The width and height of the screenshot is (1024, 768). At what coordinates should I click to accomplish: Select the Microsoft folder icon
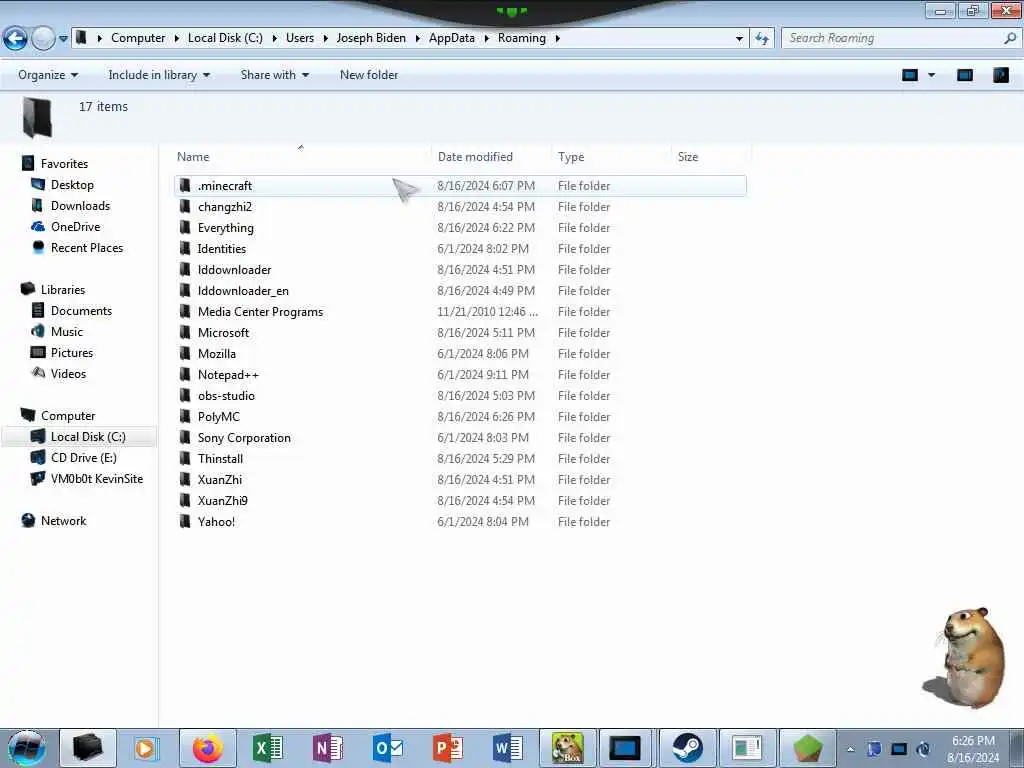(x=185, y=332)
